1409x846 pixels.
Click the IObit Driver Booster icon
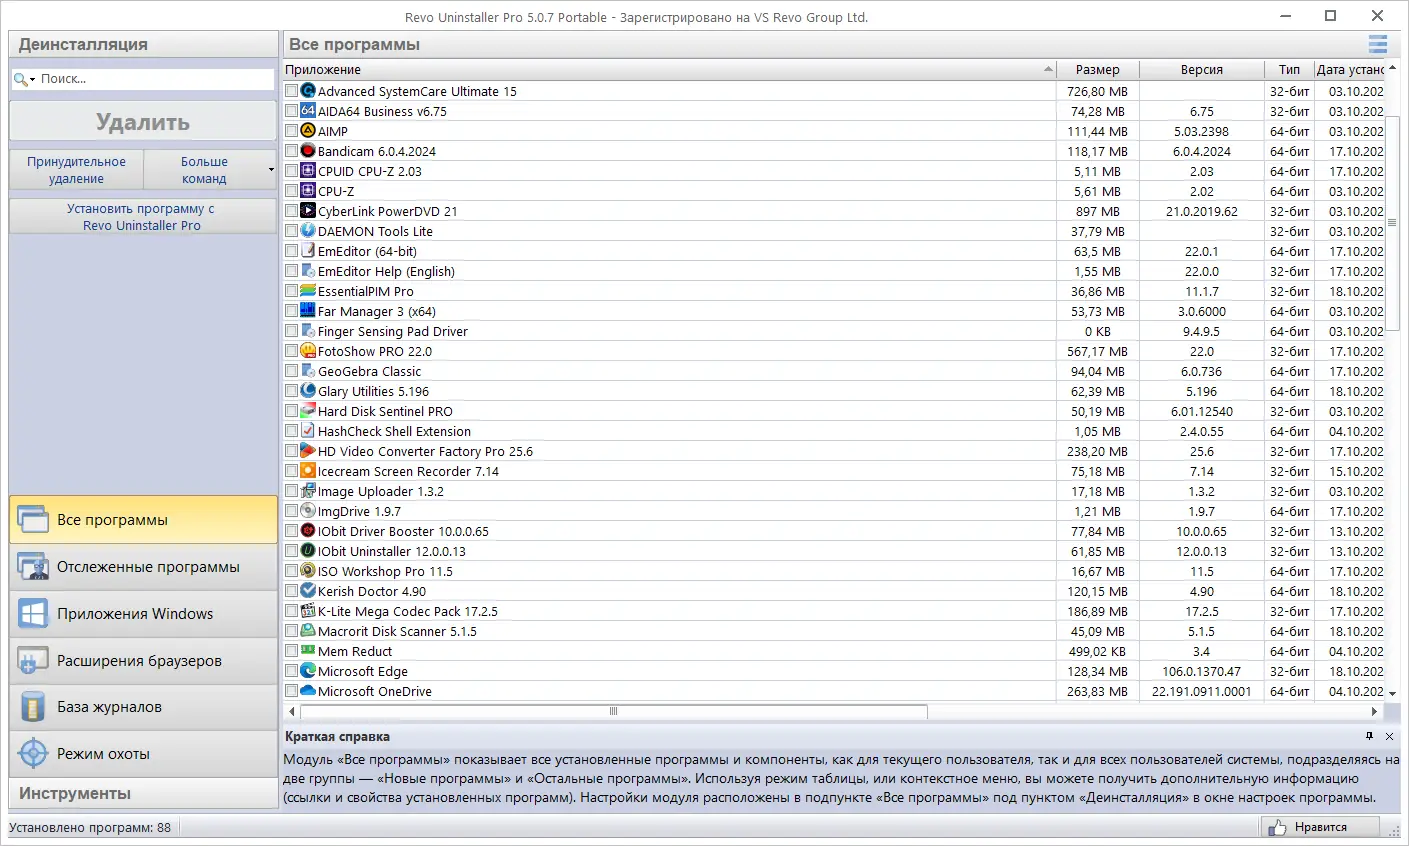click(x=308, y=531)
